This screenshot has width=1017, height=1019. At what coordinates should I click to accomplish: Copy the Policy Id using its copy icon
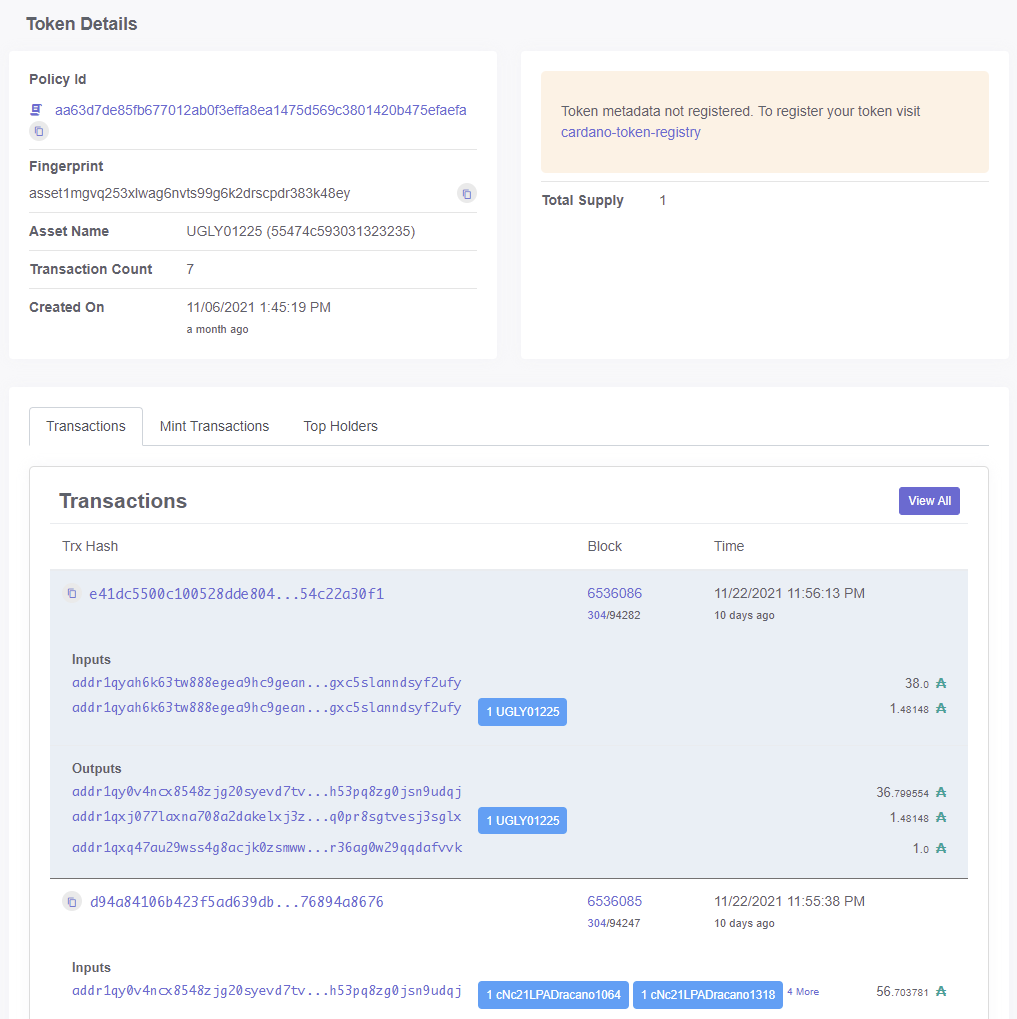click(x=38, y=131)
